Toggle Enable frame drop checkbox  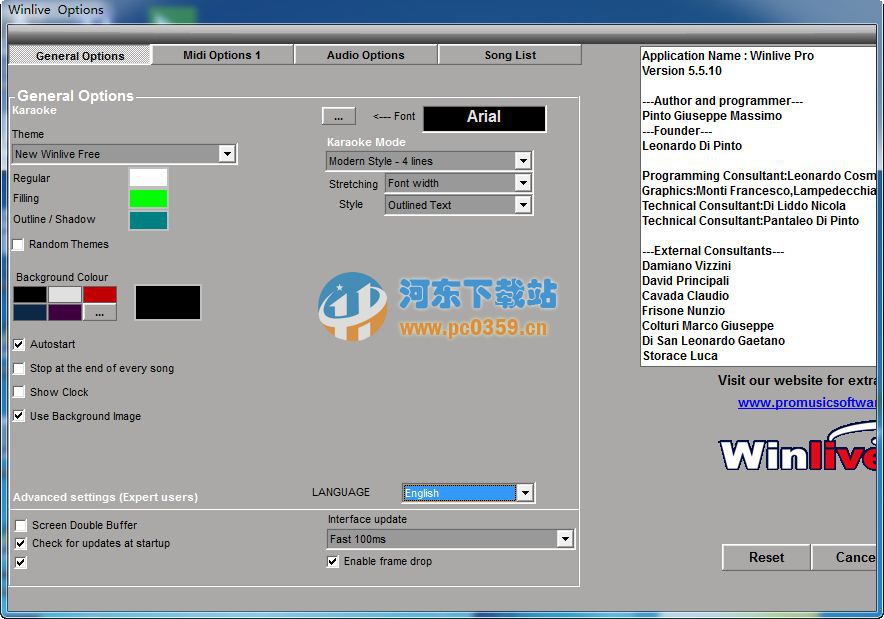pyautogui.click(x=333, y=561)
